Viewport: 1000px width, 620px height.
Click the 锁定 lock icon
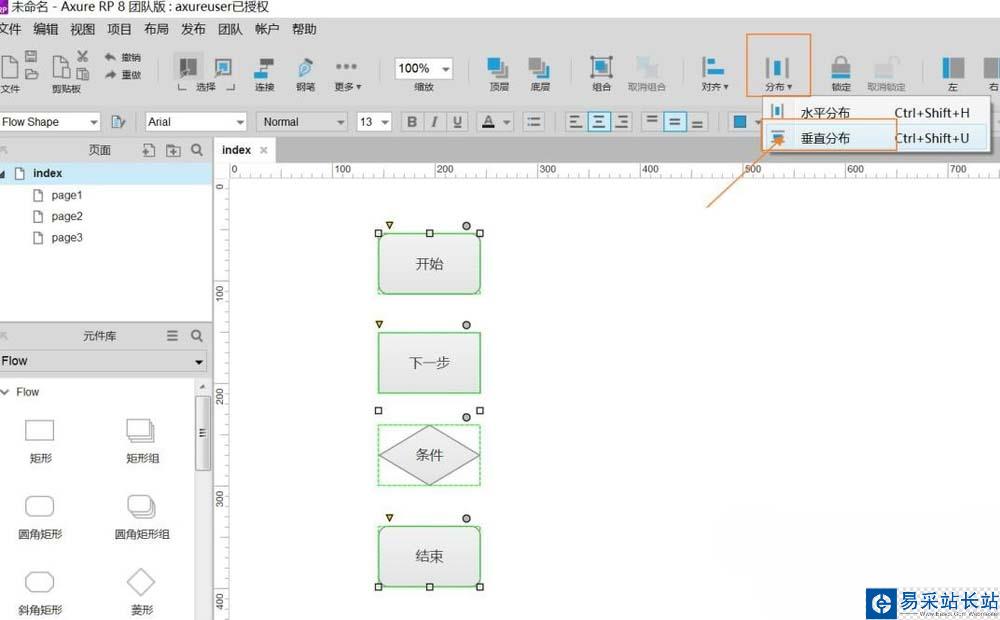[x=841, y=72]
